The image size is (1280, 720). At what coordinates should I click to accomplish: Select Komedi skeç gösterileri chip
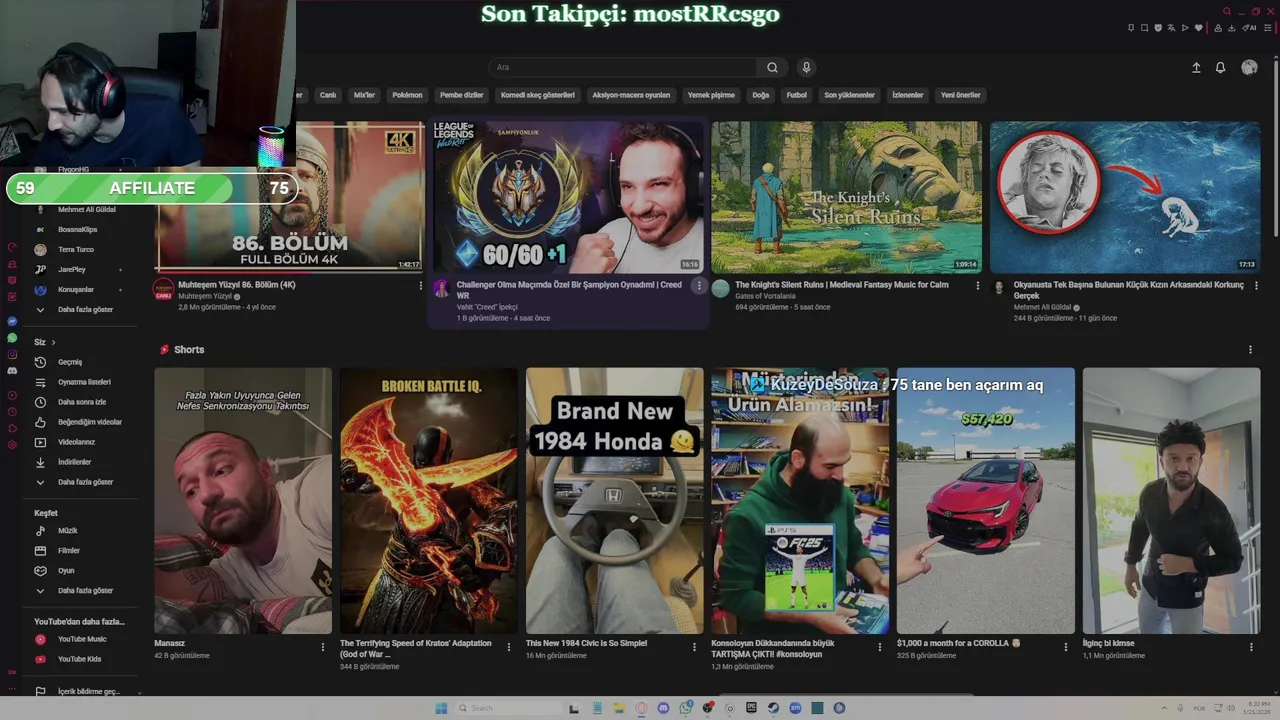click(538, 95)
